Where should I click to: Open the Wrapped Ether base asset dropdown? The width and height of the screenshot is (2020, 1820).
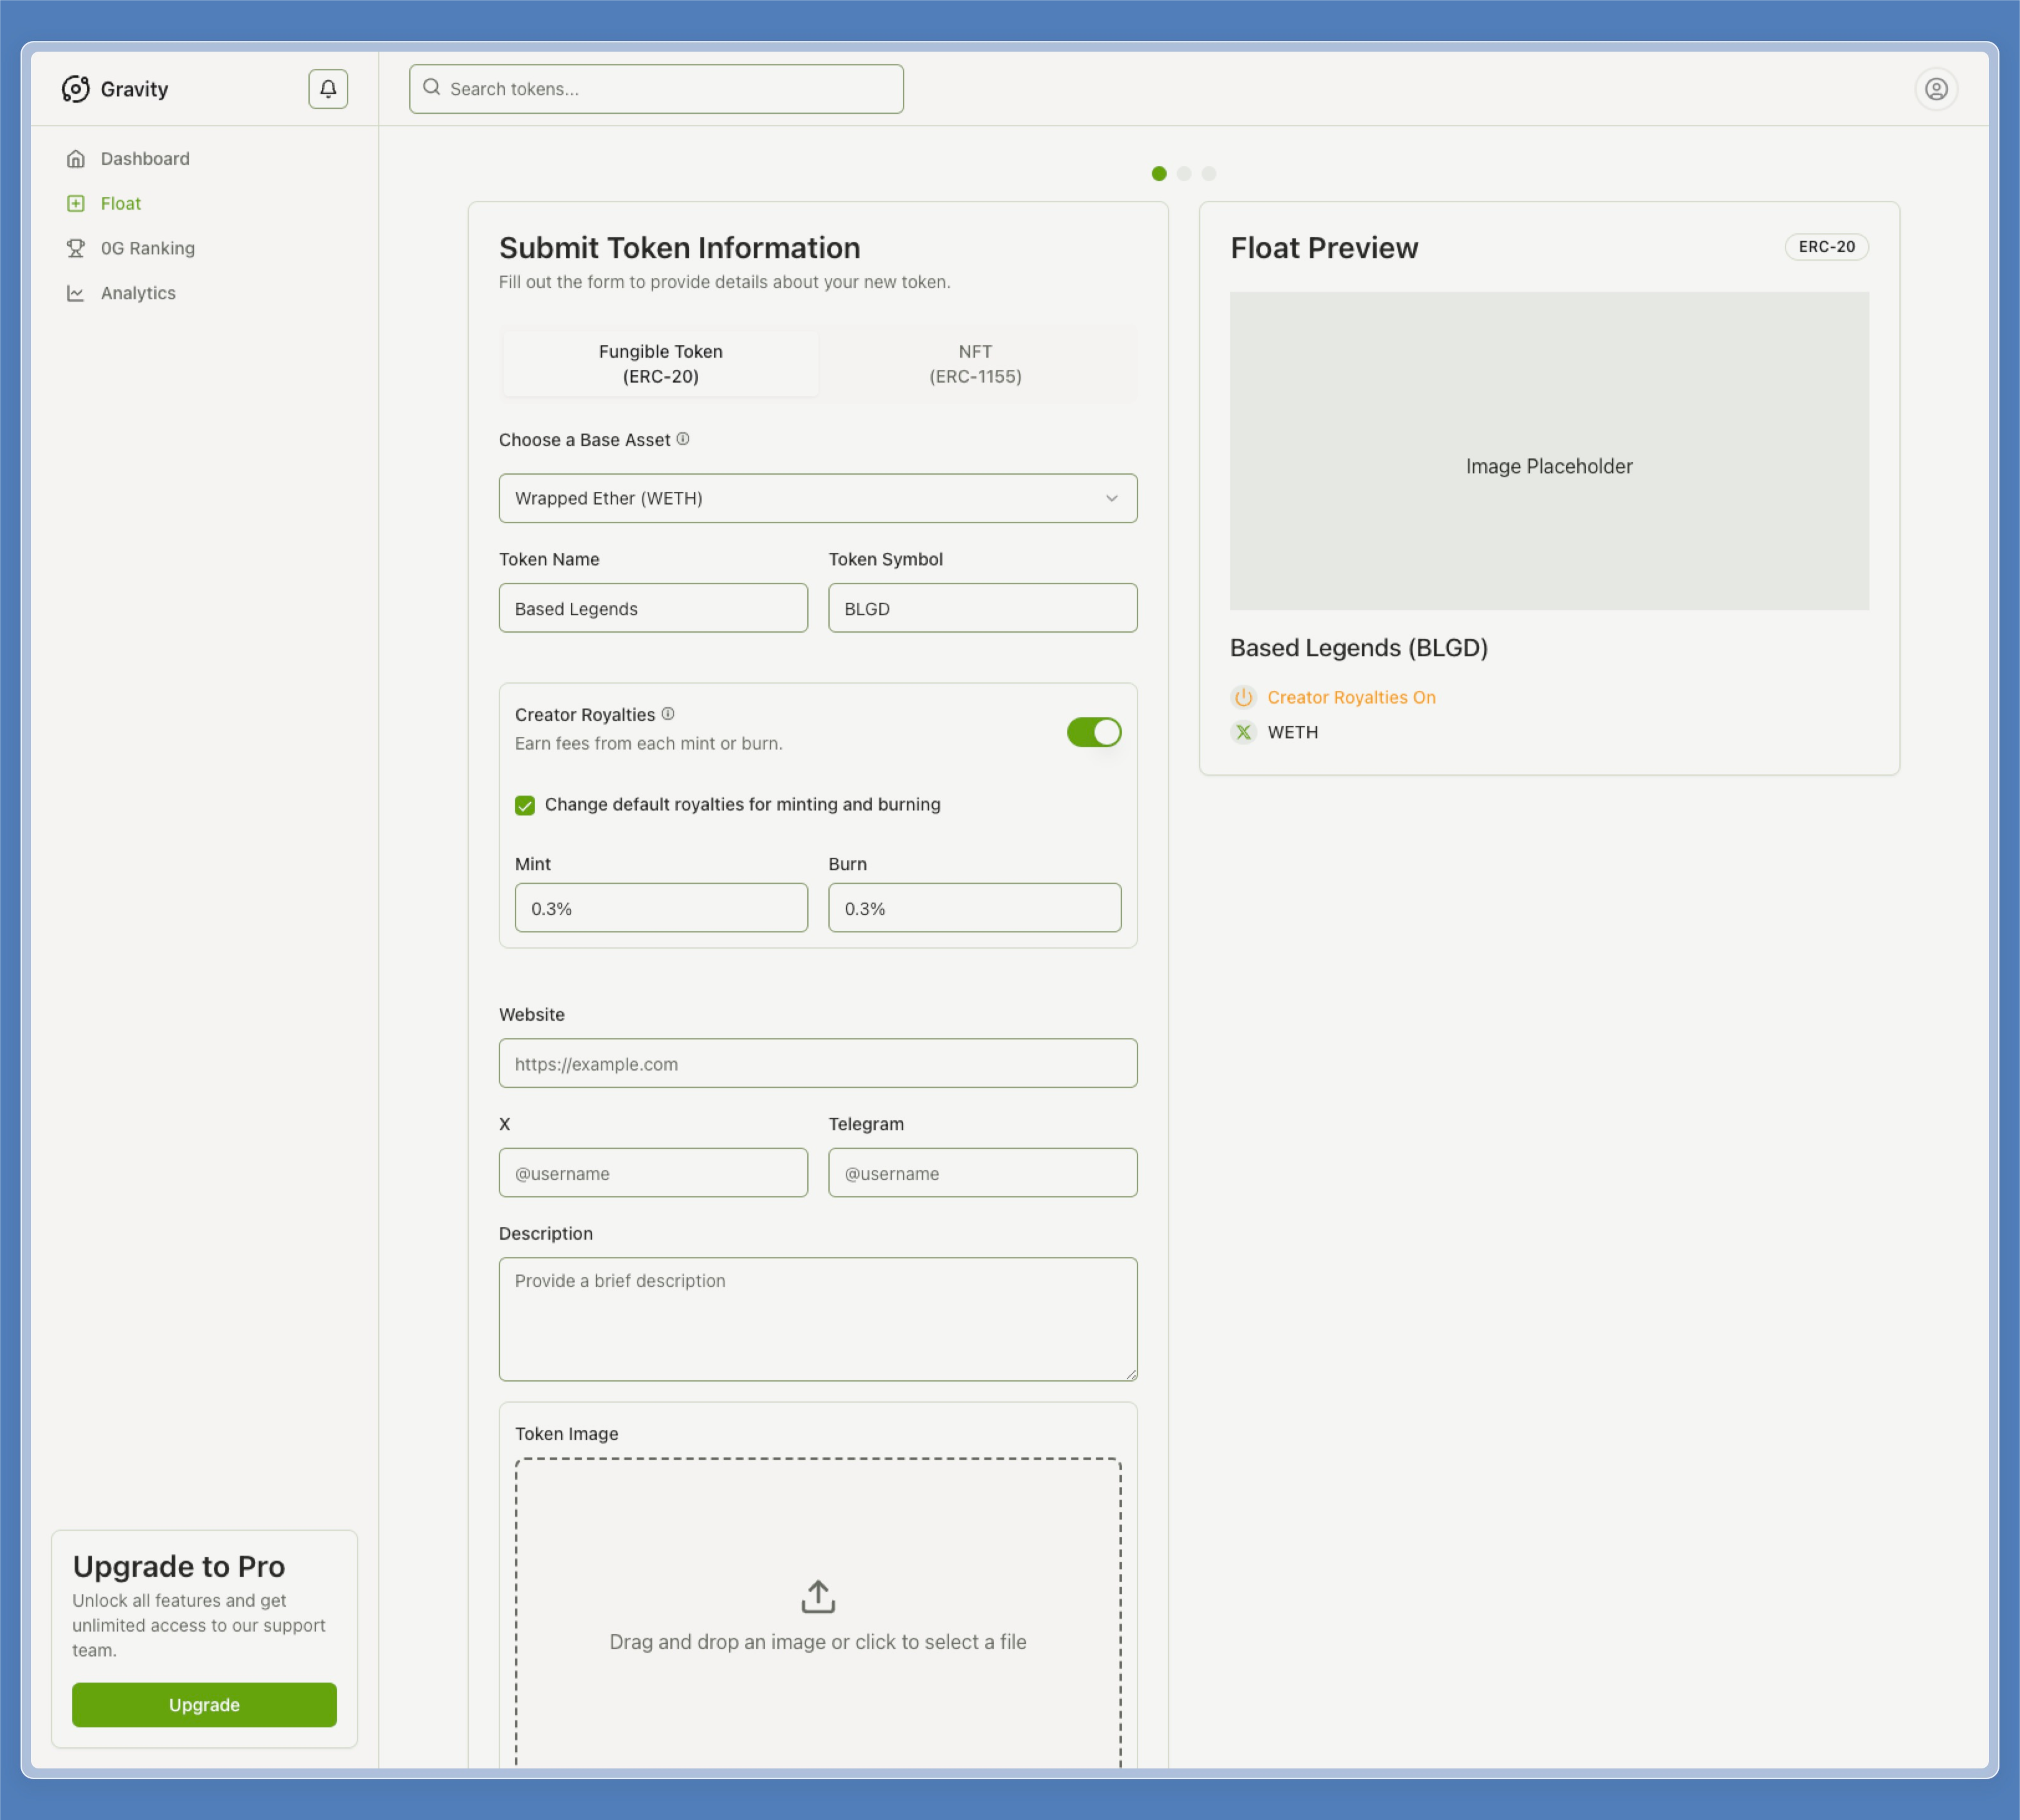[x=800, y=498]
